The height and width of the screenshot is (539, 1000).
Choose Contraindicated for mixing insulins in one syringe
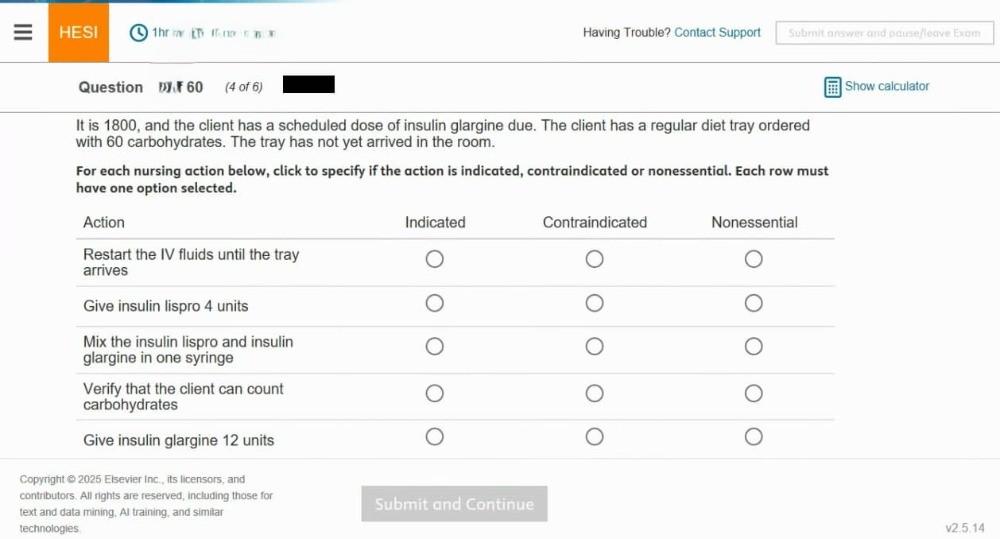[594, 347]
